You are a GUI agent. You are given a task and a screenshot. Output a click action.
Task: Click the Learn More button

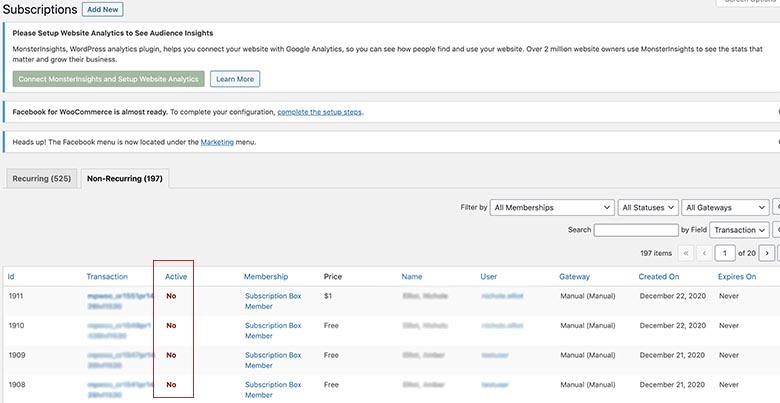(235, 79)
